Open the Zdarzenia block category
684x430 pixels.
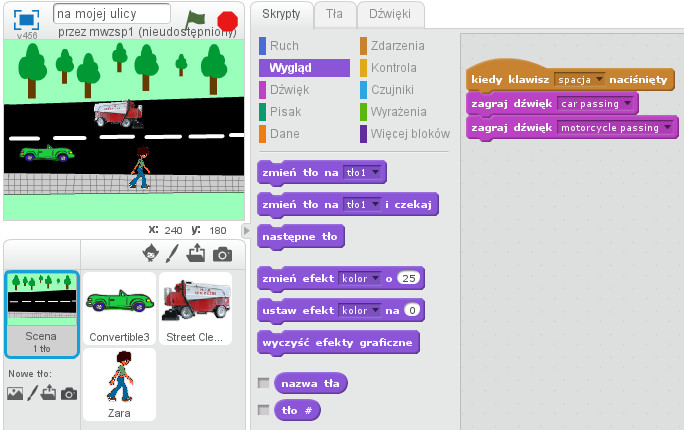tap(392, 46)
